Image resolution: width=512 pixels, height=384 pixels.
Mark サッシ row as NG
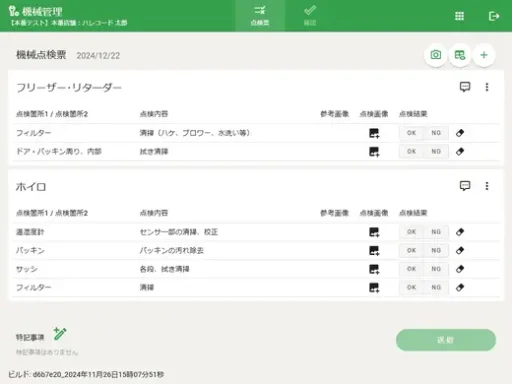[x=436, y=269]
